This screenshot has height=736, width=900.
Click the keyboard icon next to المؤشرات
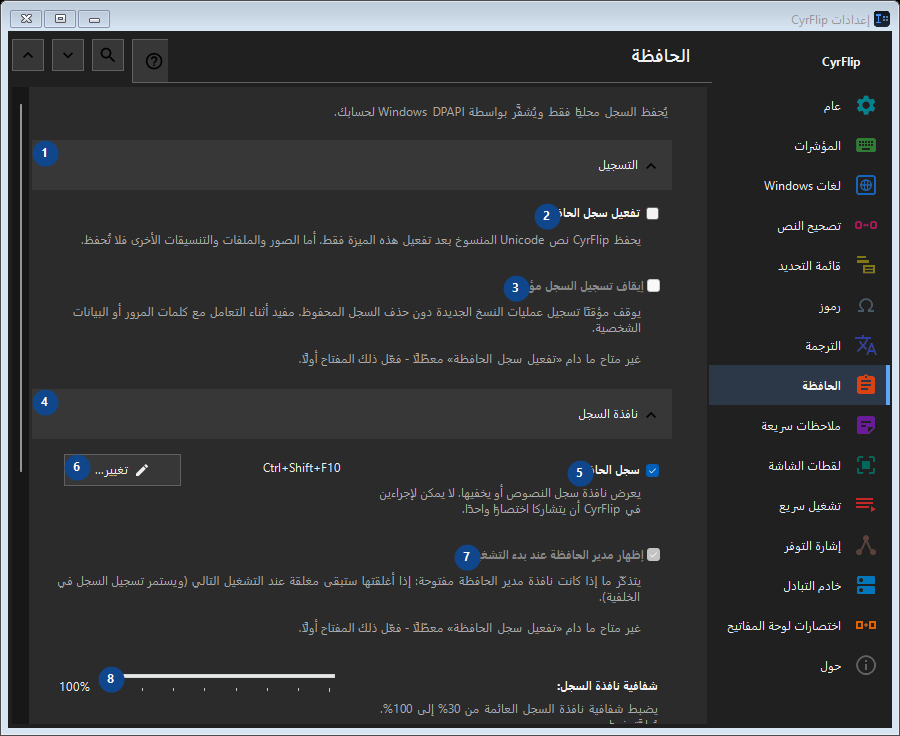point(866,145)
